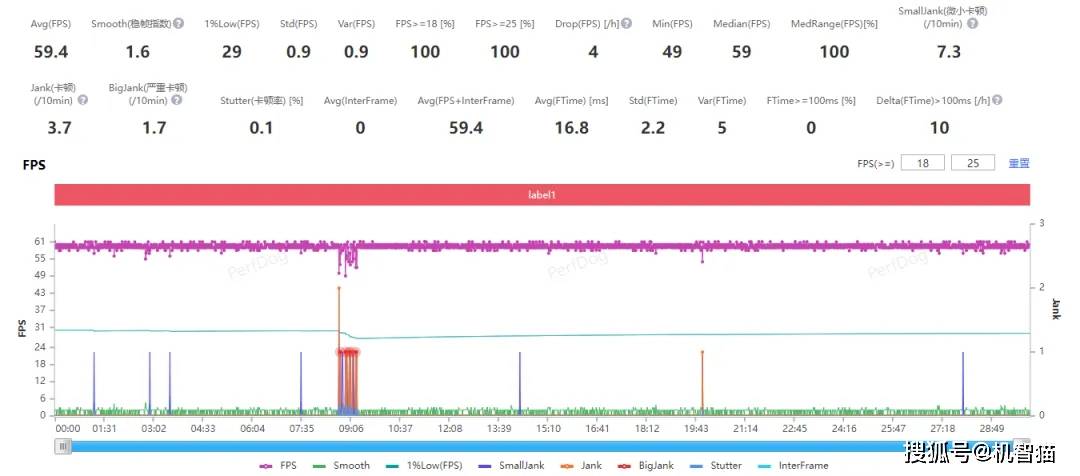1080x476 pixels.
Task: Click the FPS chart title
Action: pyautogui.click(x=34, y=165)
